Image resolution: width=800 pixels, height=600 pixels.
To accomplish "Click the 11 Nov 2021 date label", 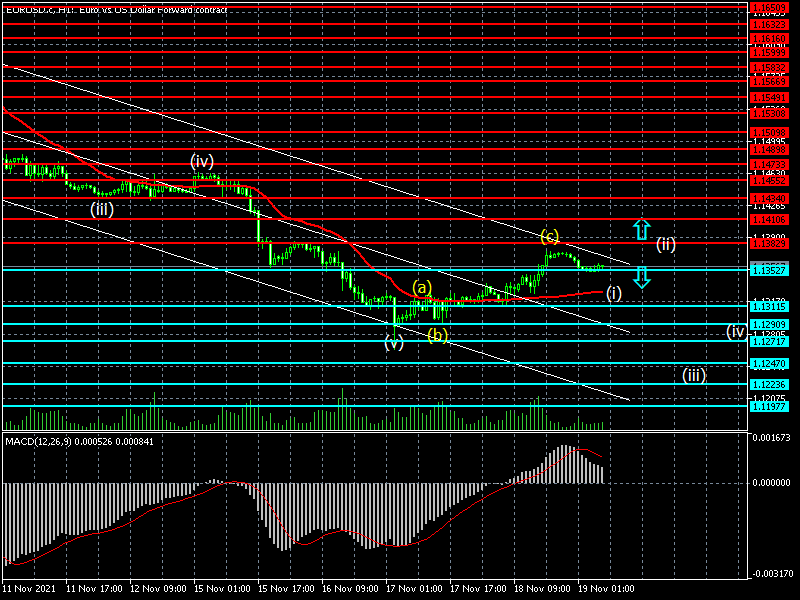I will pyautogui.click(x=30, y=589).
